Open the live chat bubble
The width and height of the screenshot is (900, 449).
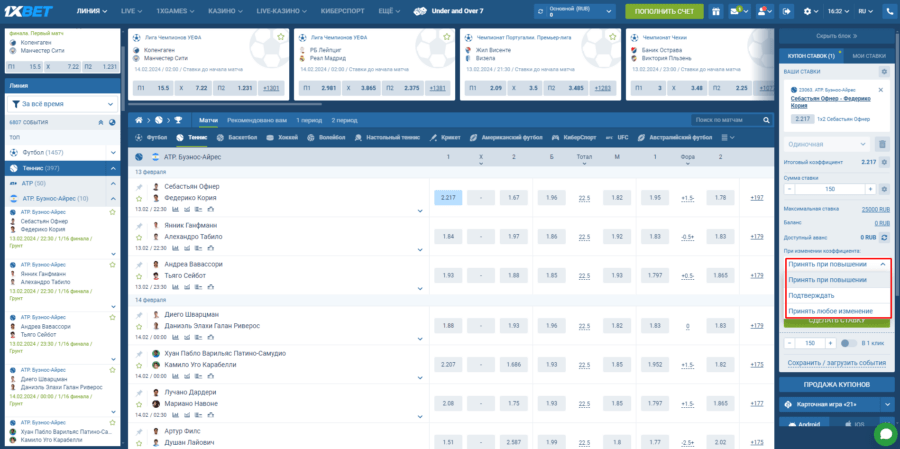(884, 433)
